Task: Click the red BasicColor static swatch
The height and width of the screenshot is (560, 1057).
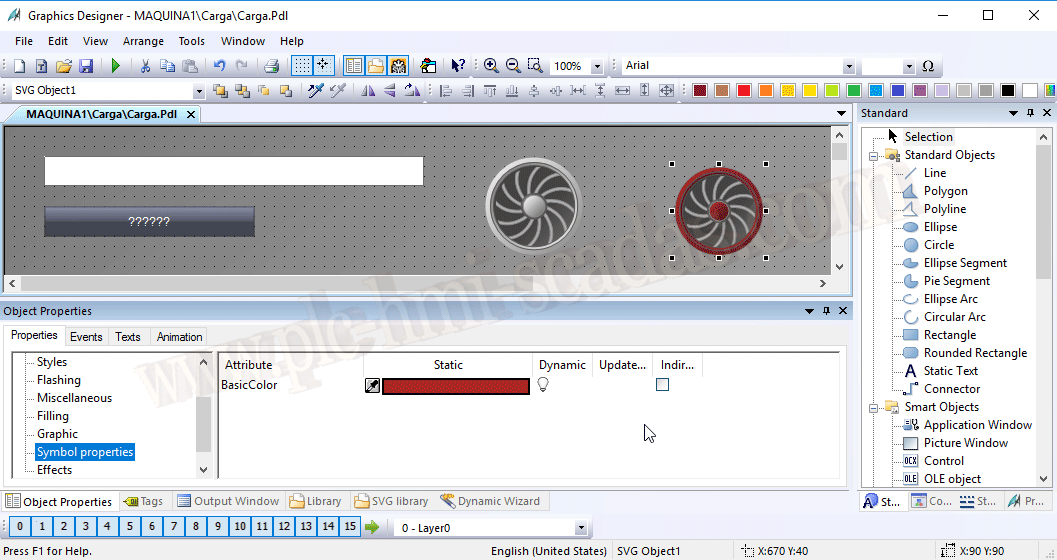Action: pyautogui.click(x=455, y=386)
